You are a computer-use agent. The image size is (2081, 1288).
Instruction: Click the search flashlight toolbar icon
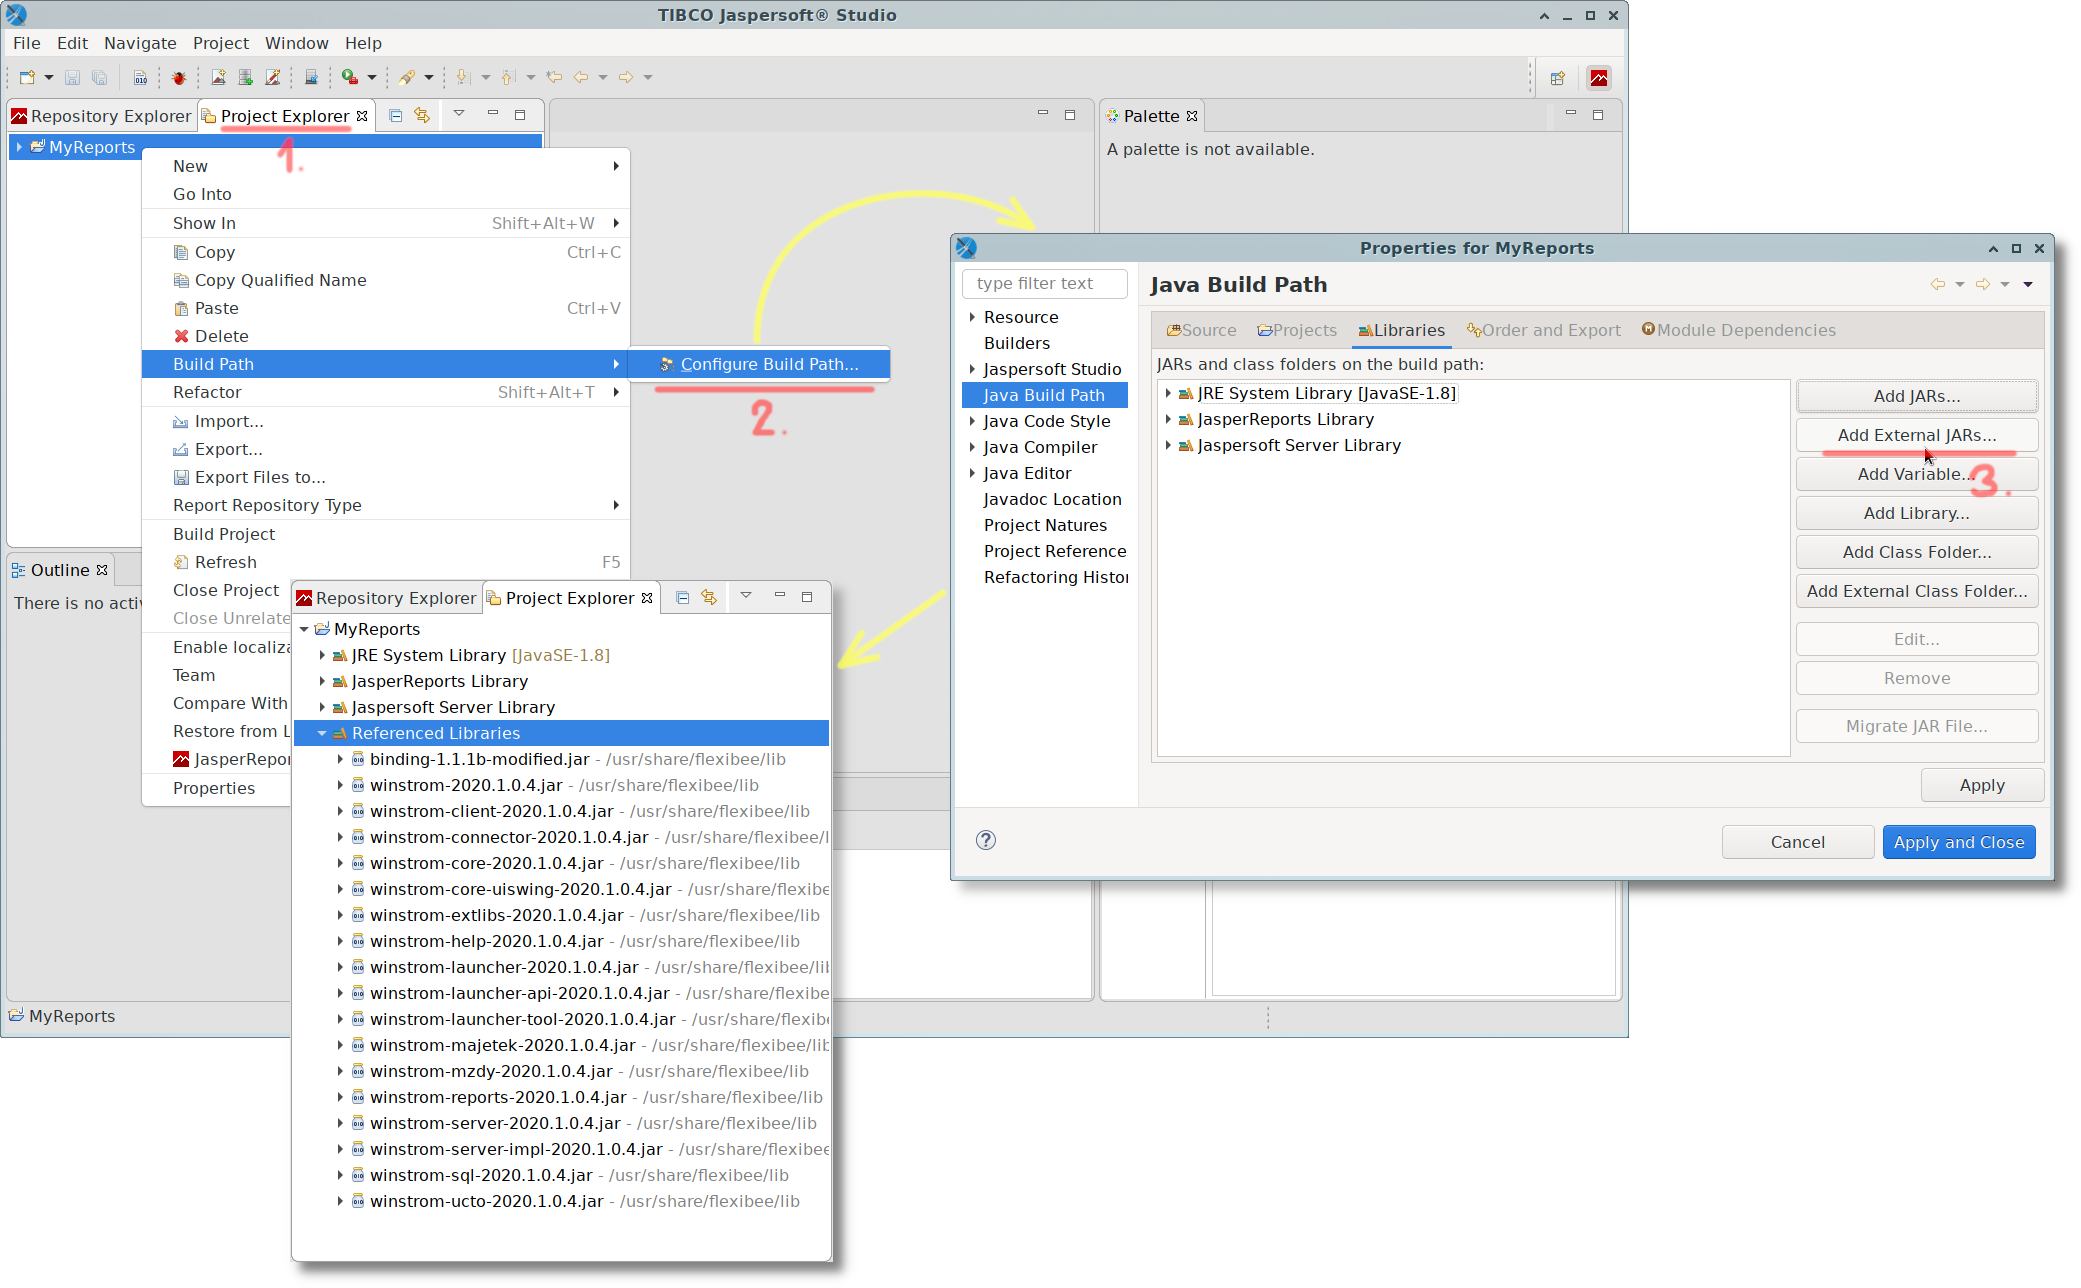407,77
